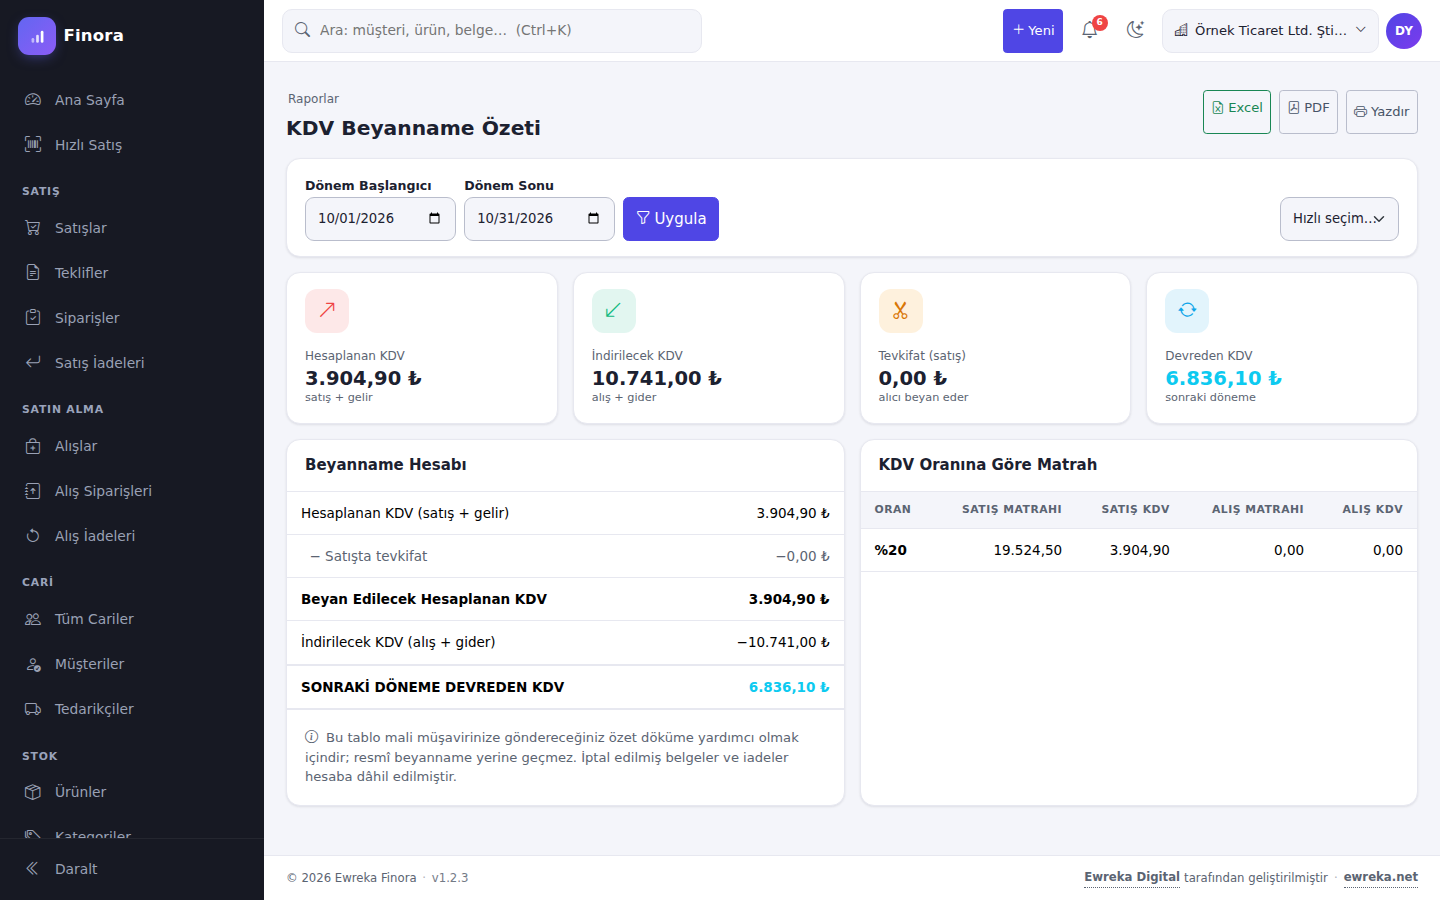Click the Hesaplanan KDV arrow icon
The image size is (1440, 900).
pyautogui.click(x=327, y=311)
